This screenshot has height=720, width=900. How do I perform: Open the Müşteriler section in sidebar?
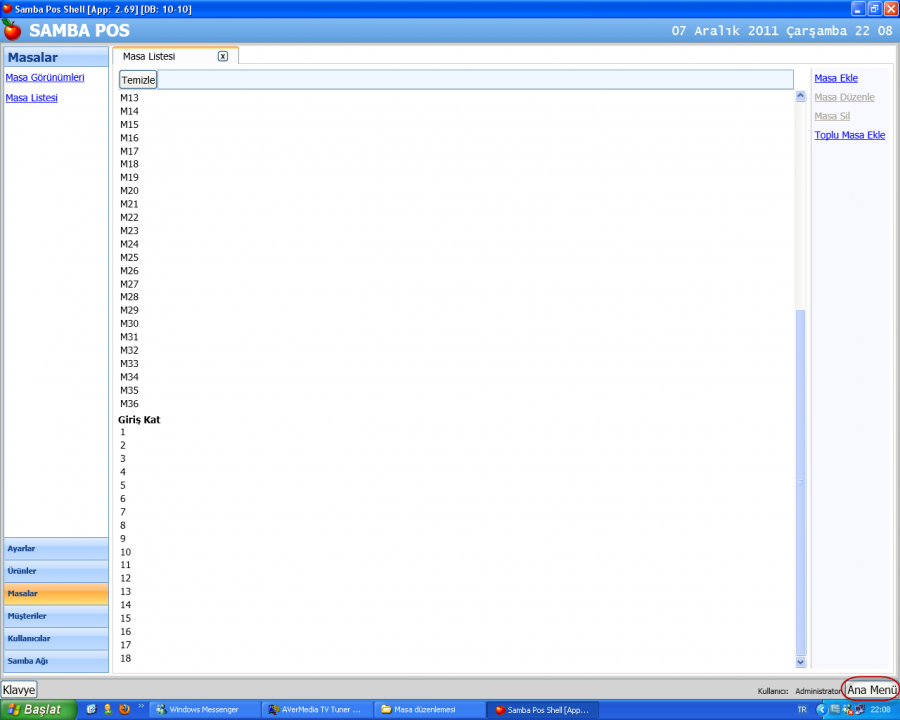[x=56, y=616]
